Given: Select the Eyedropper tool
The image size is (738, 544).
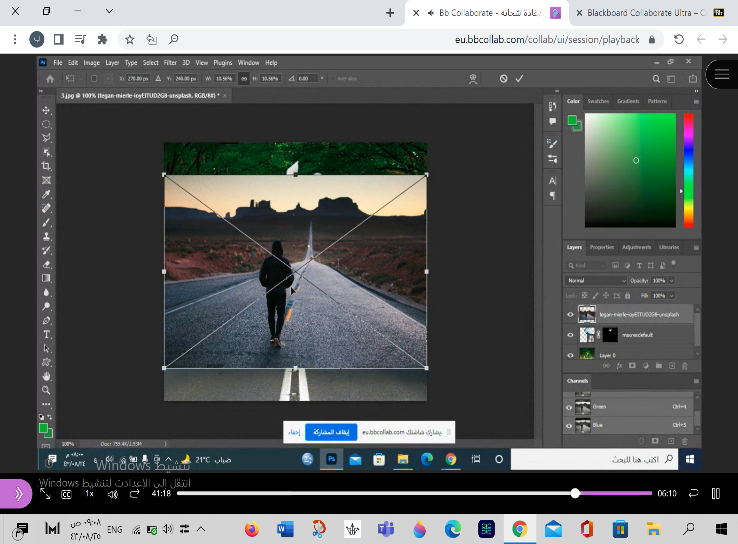Looking at the screenshot, I should 46,194.
